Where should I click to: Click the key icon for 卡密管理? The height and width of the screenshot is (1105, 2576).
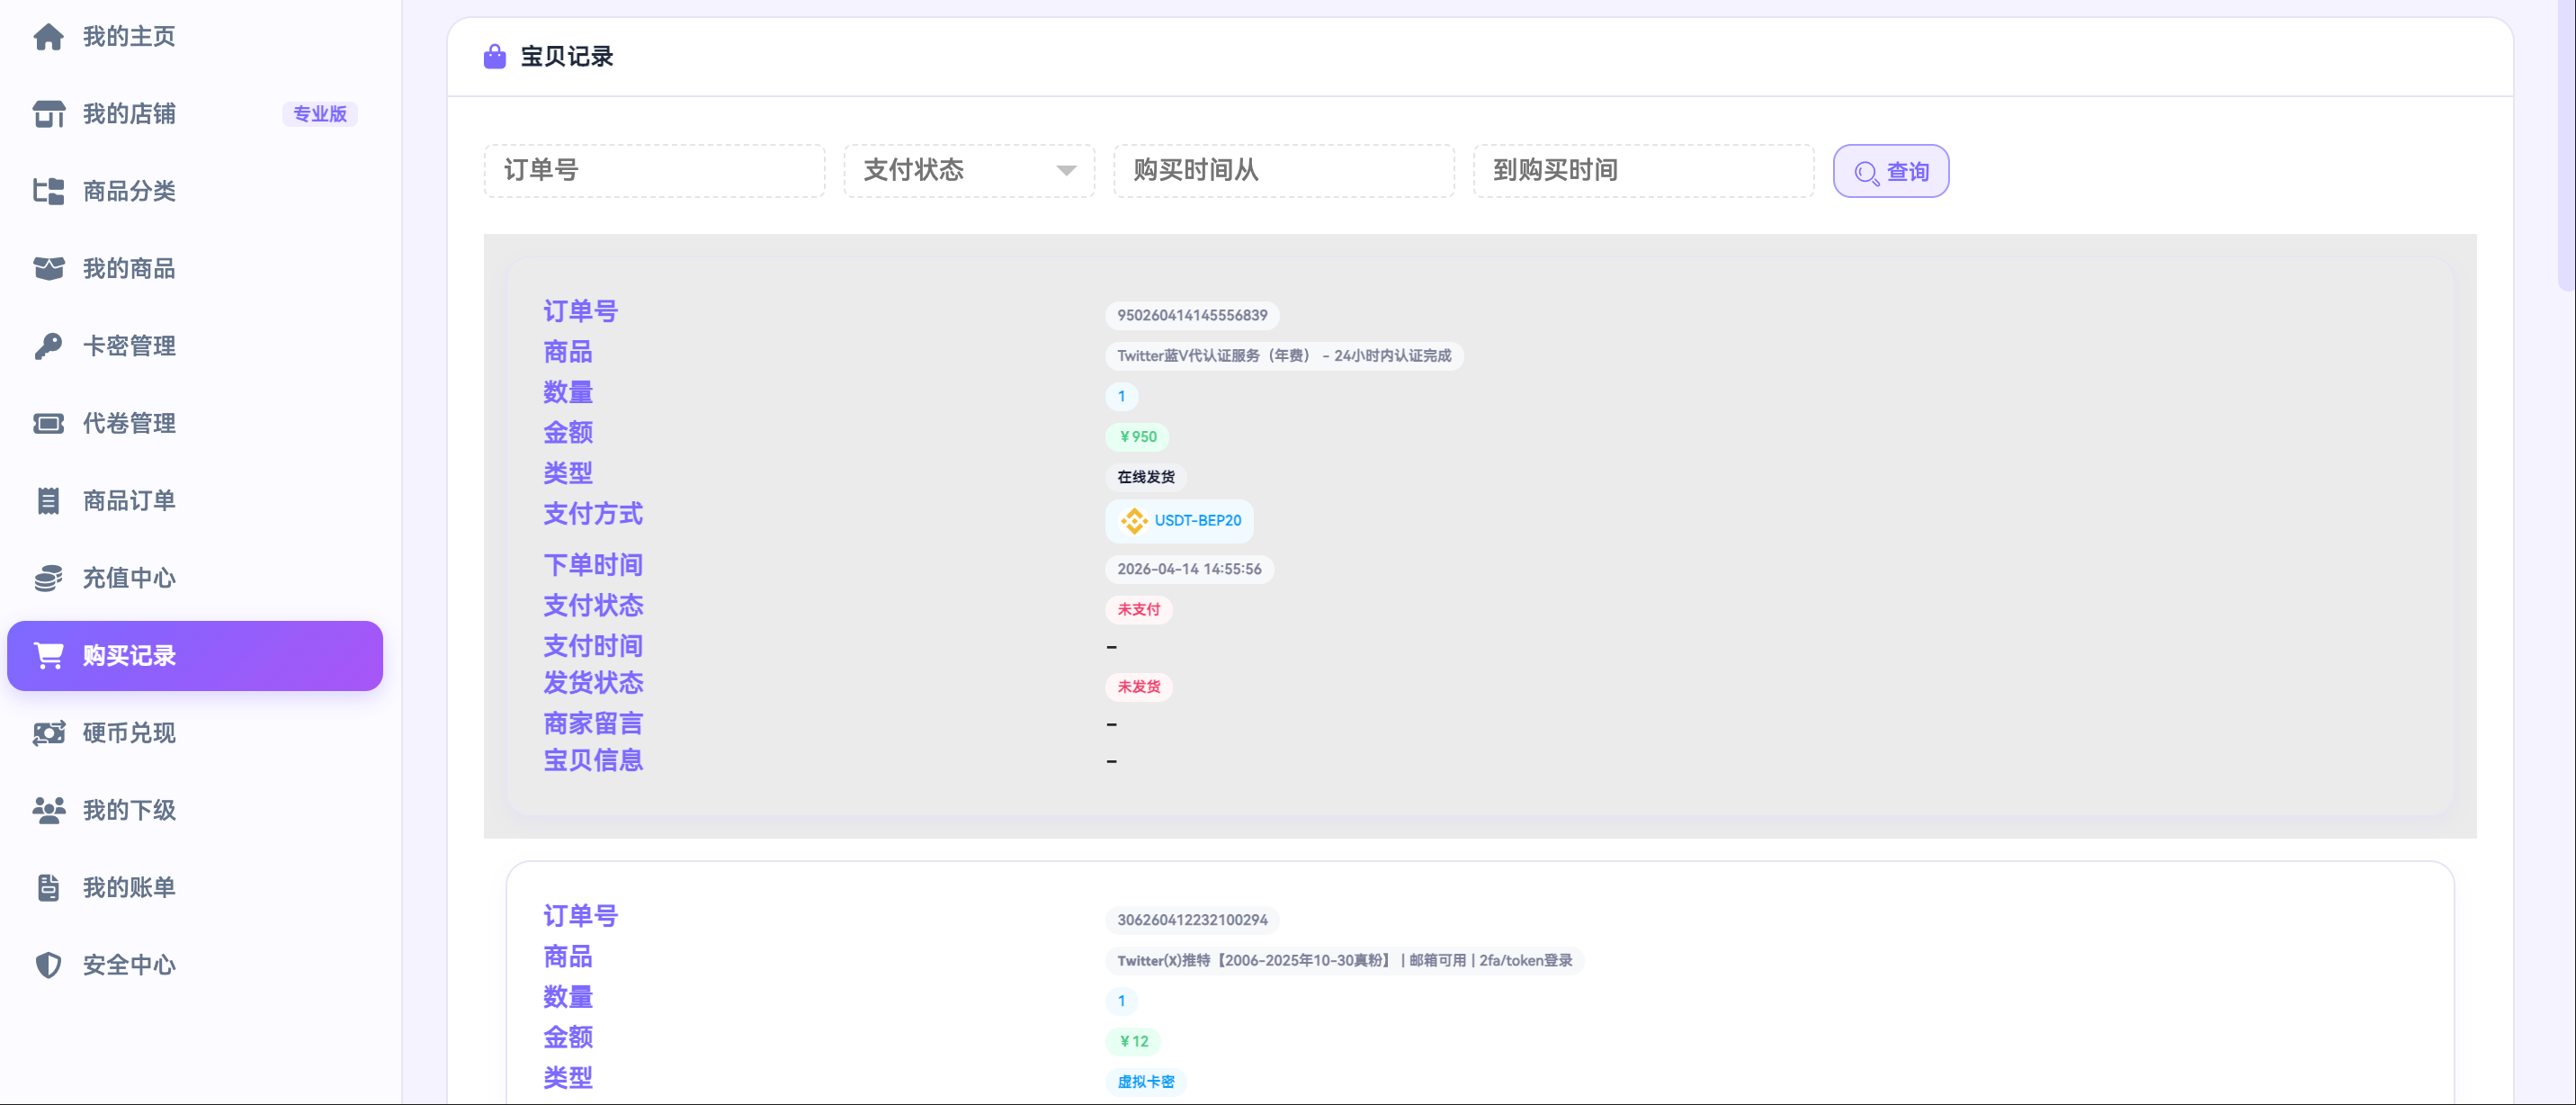(48, 346)
